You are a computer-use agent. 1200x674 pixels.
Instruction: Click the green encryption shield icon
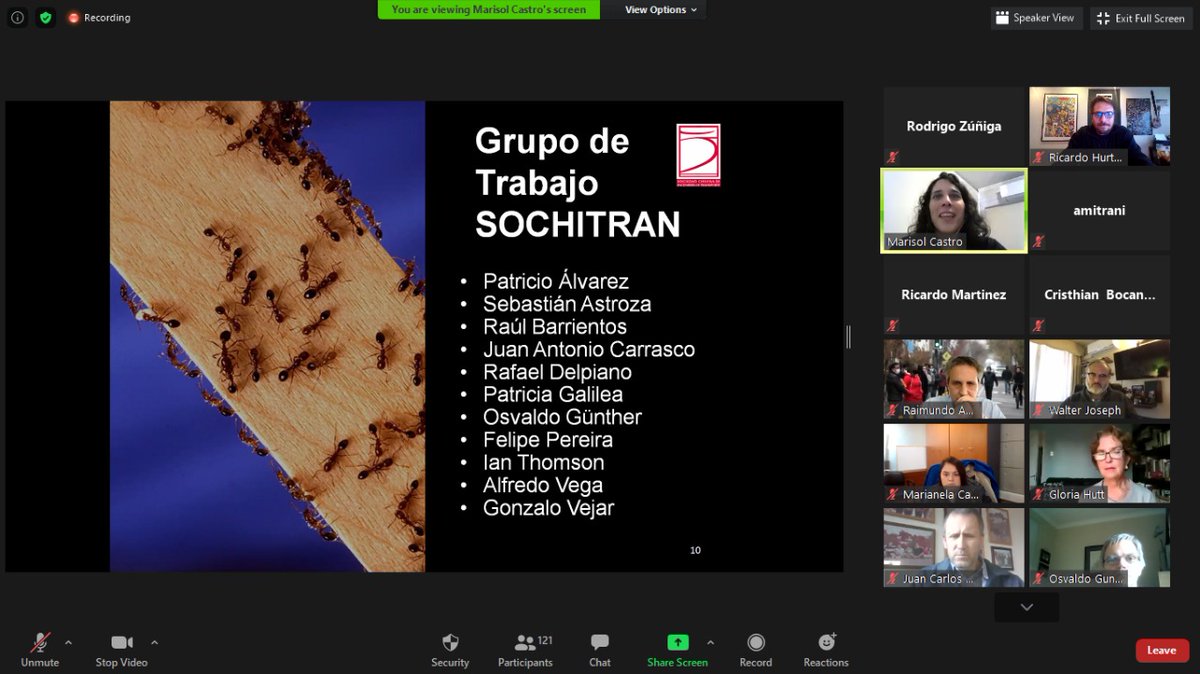[x=45, y=17]
